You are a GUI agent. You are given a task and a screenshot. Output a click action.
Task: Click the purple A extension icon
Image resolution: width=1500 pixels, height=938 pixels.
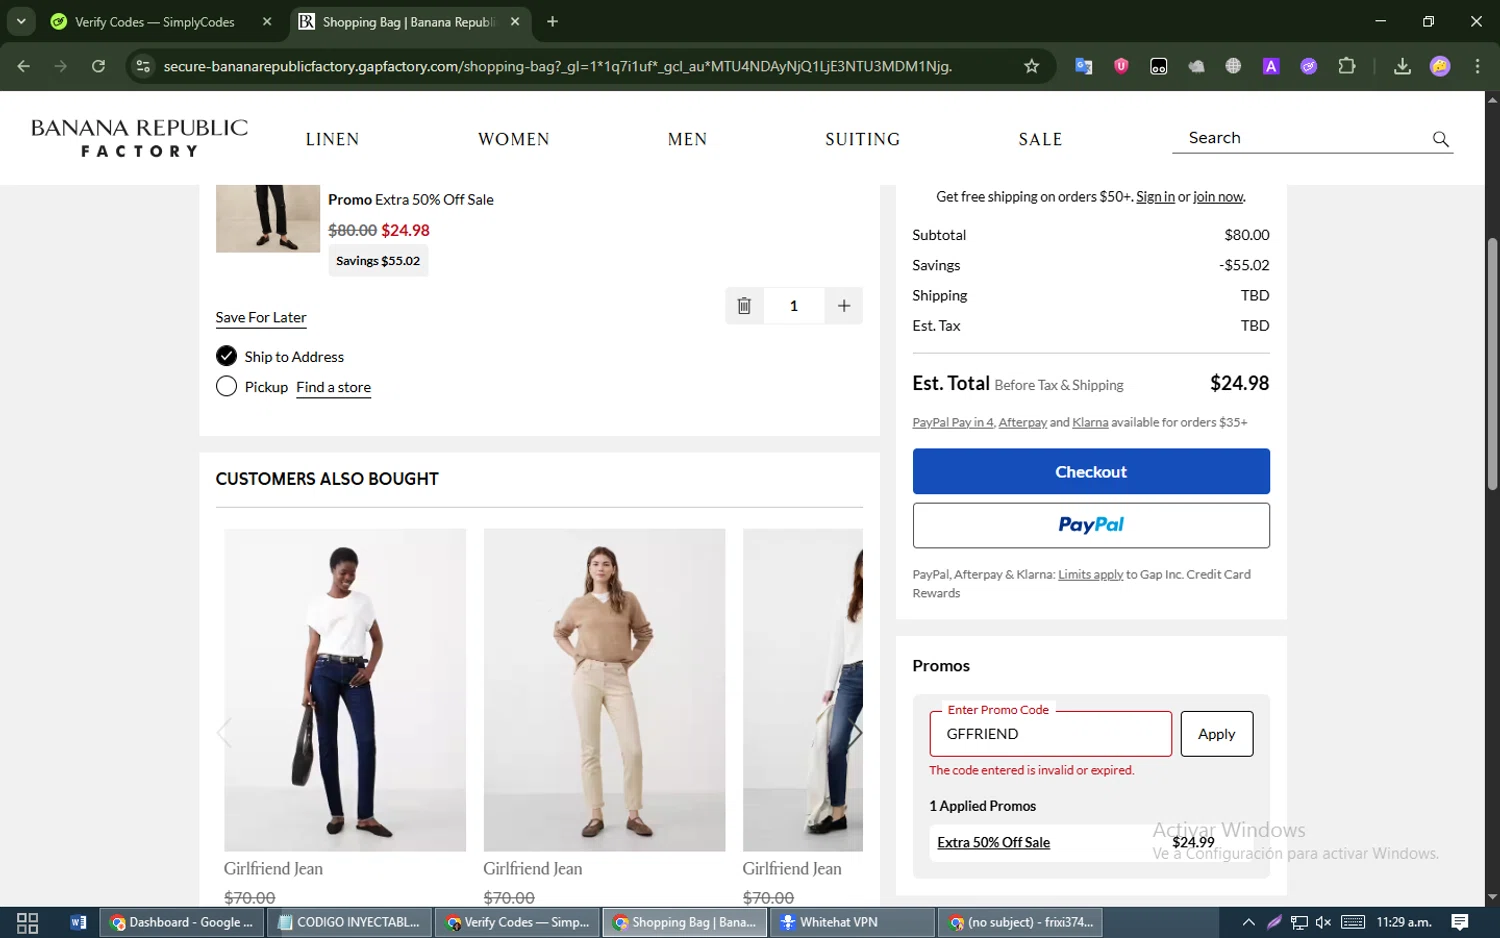[1271, 66]
